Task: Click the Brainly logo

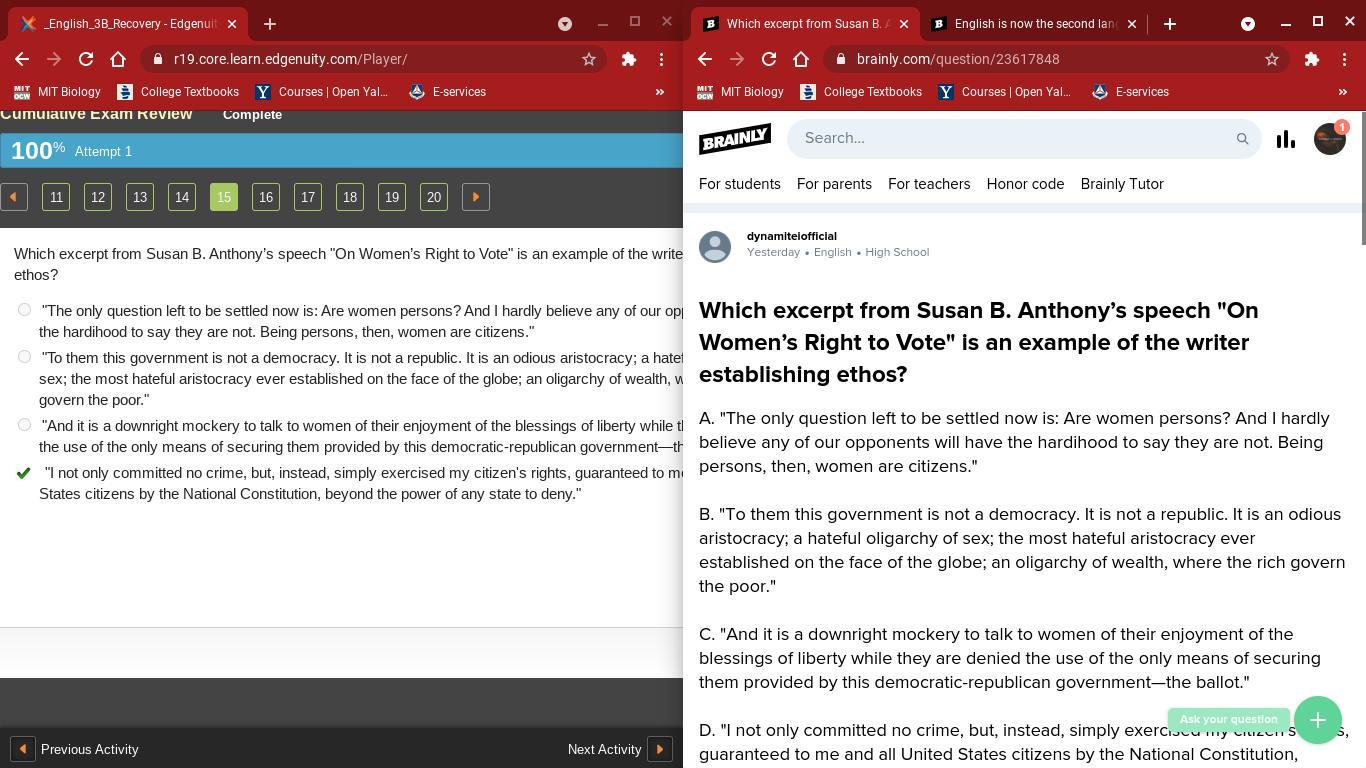Action: pos(735,138)
